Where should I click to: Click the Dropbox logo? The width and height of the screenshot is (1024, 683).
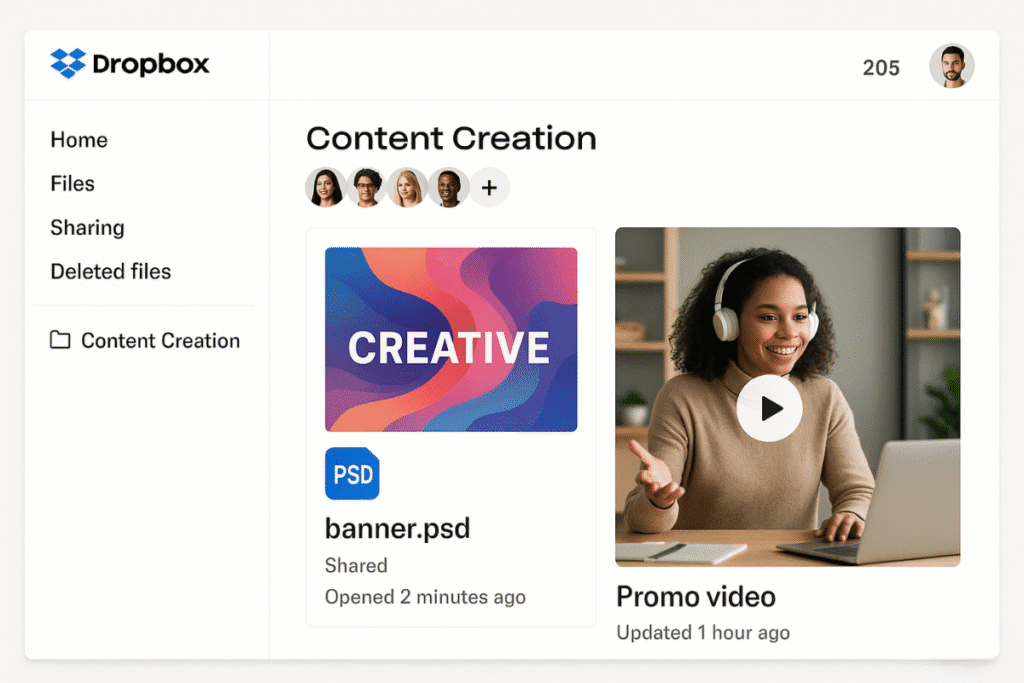pos(129,64)
